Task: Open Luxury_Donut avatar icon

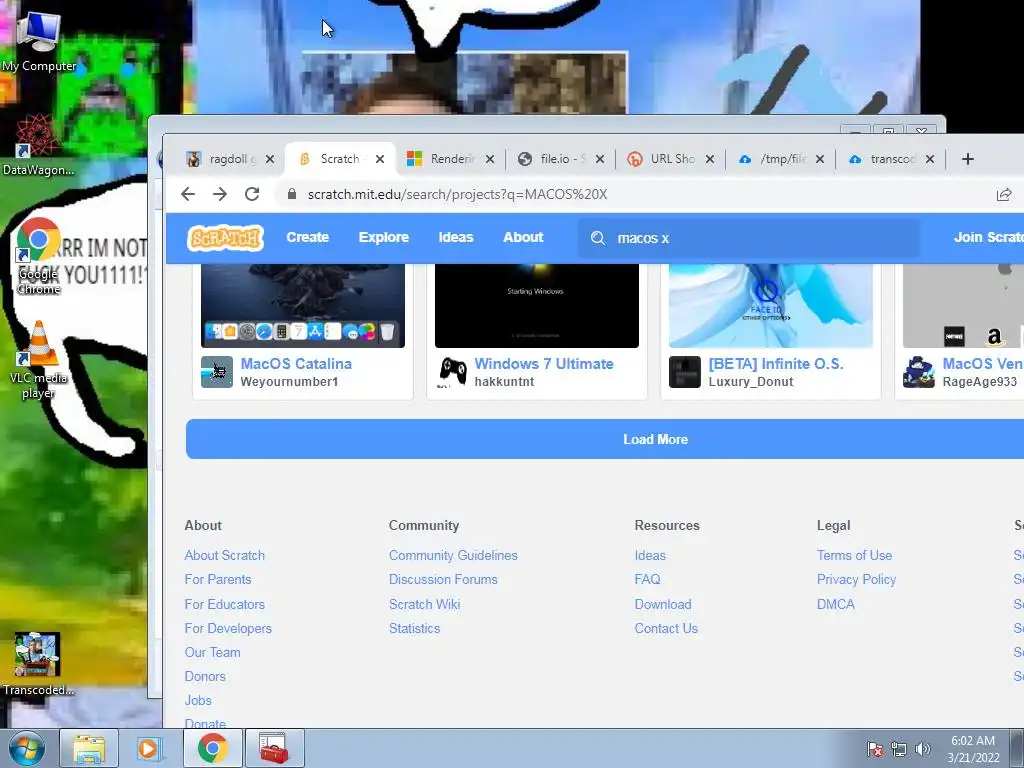Action: [x=685, y=372]
